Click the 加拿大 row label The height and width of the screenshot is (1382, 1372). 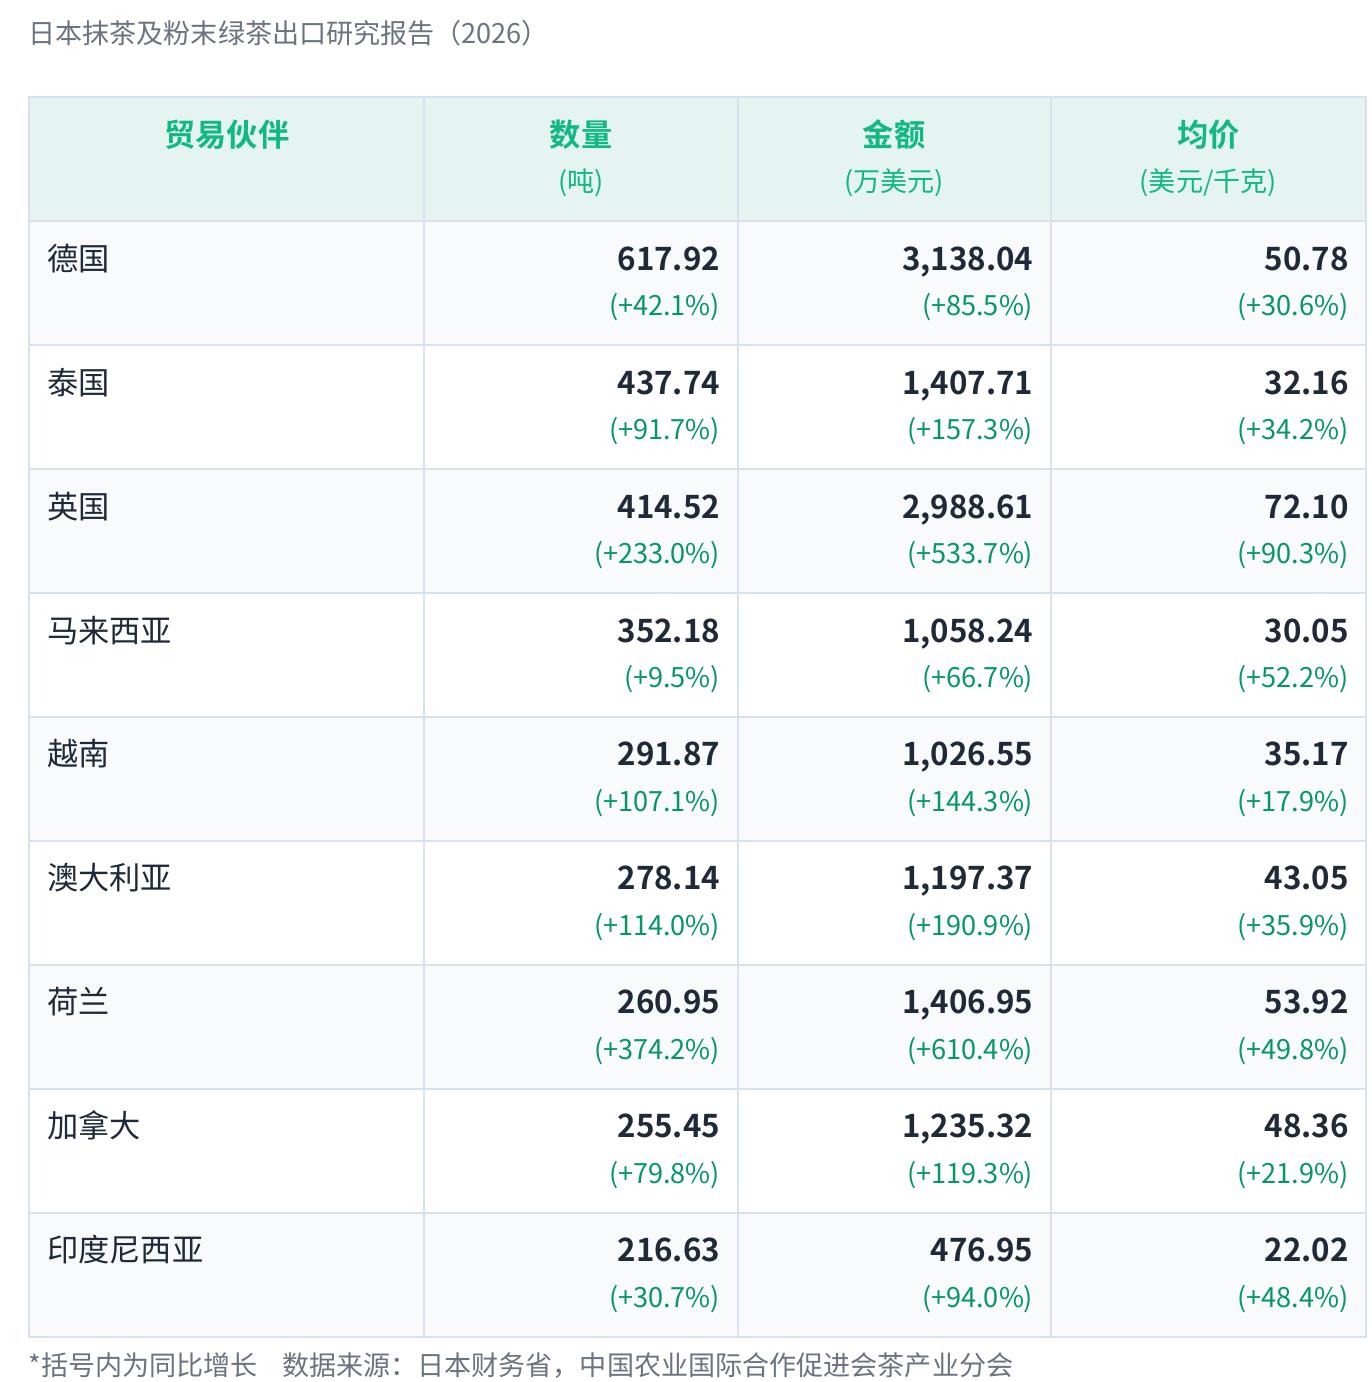click(93, 1126)
